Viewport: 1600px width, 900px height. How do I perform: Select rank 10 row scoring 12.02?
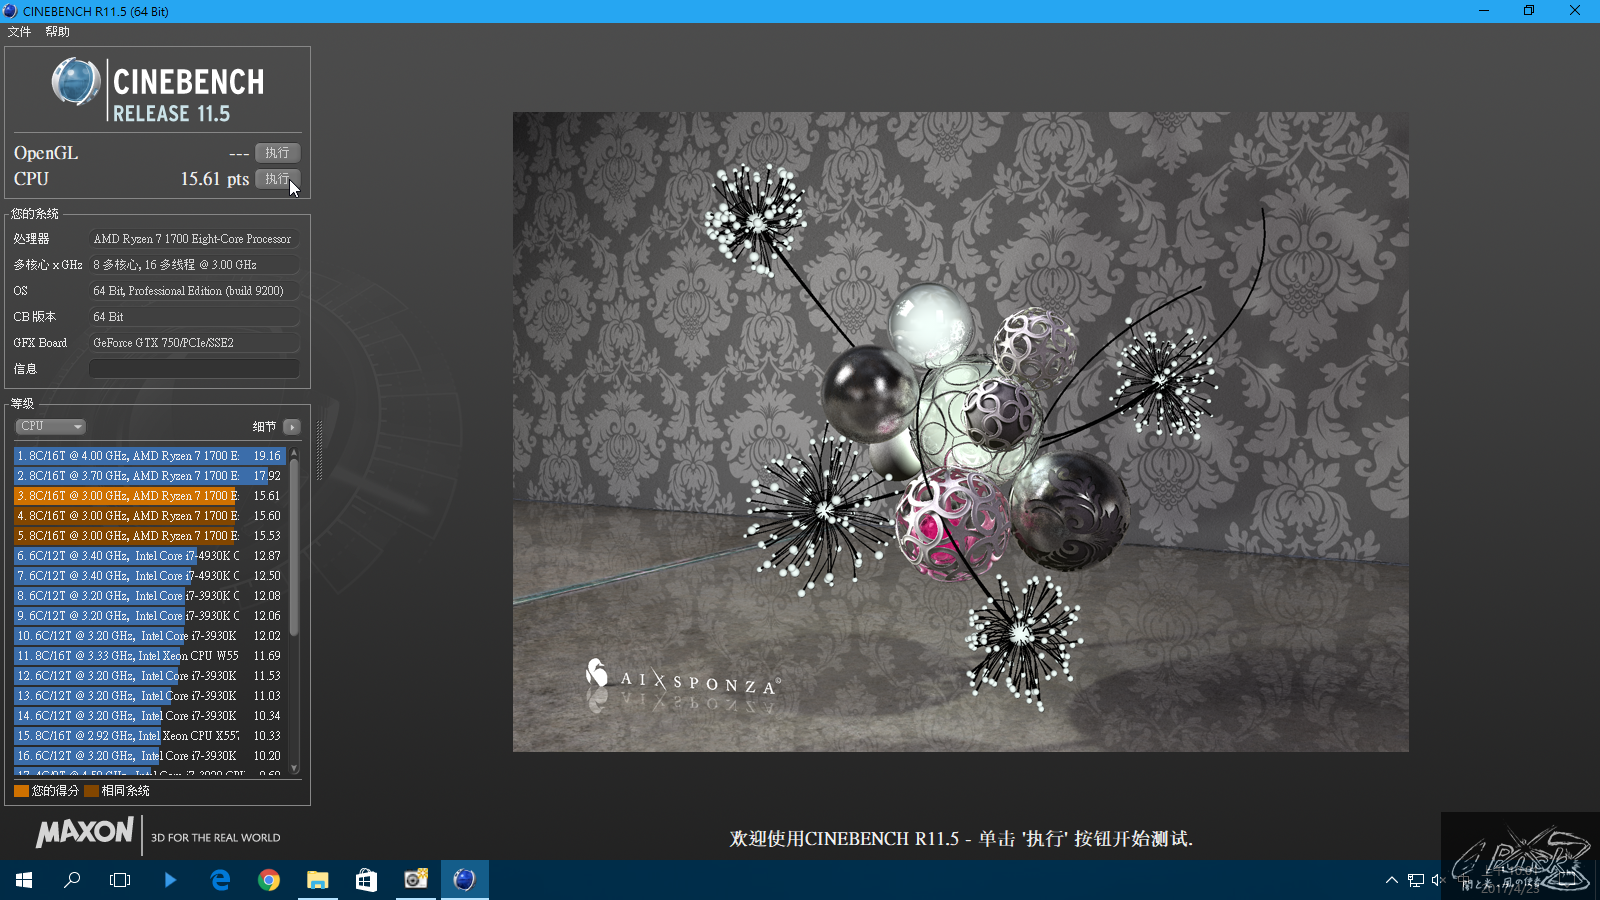coord(150,636)
